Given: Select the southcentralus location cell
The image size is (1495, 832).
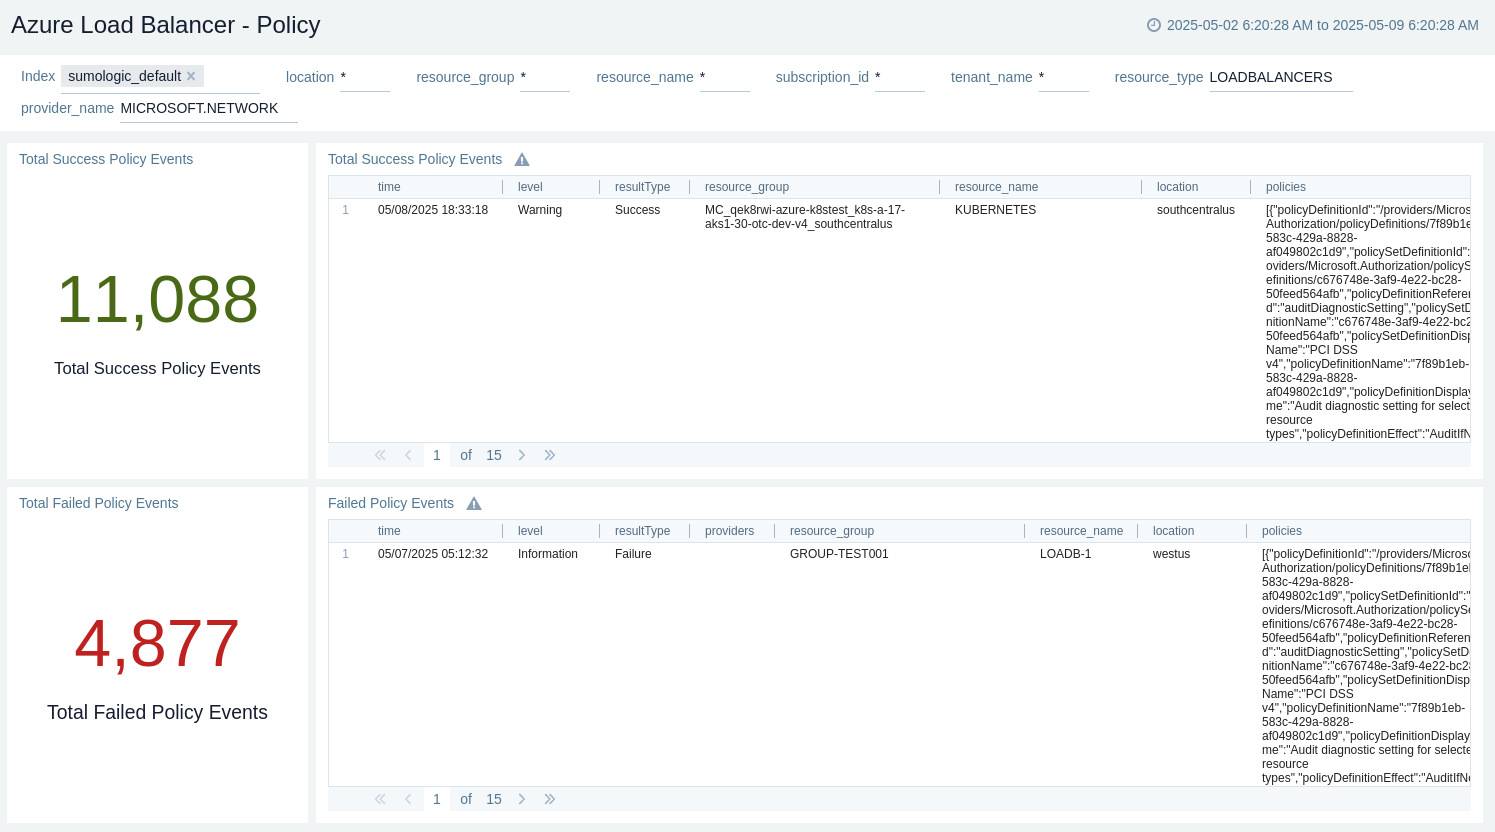Looking at the screenshot, I should click(x=1196, y=210).
